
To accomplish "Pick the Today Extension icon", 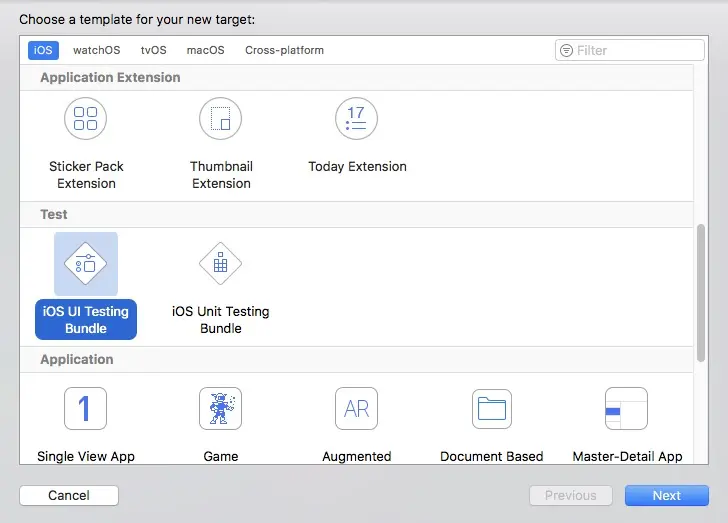I will [x=356, y=118].
